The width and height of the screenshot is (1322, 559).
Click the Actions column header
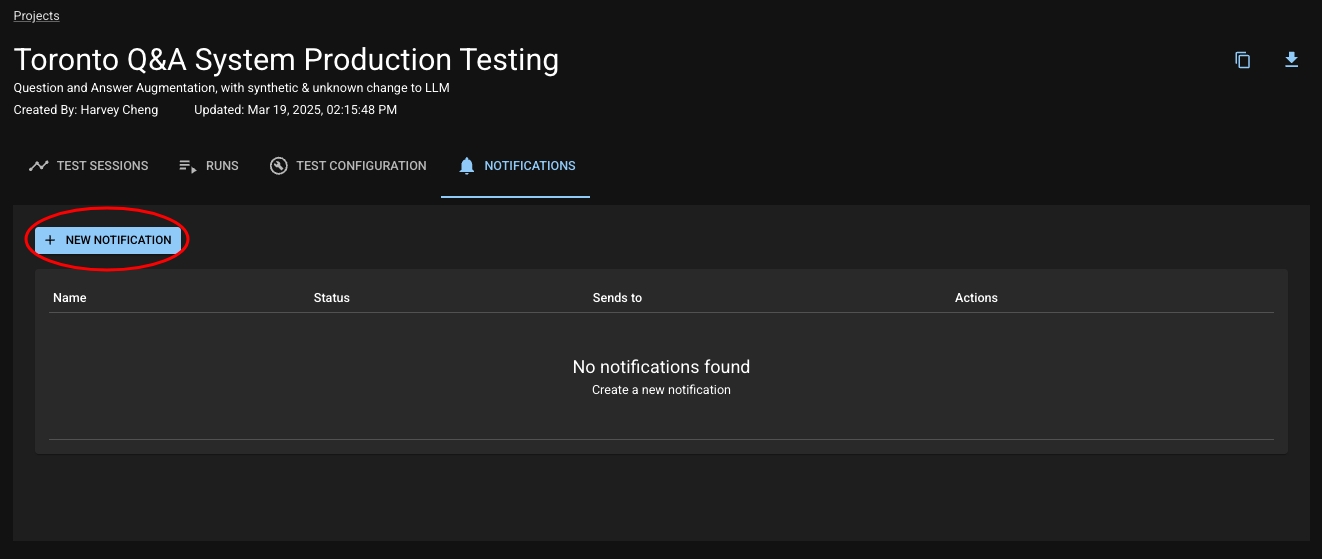coord(976,298)
